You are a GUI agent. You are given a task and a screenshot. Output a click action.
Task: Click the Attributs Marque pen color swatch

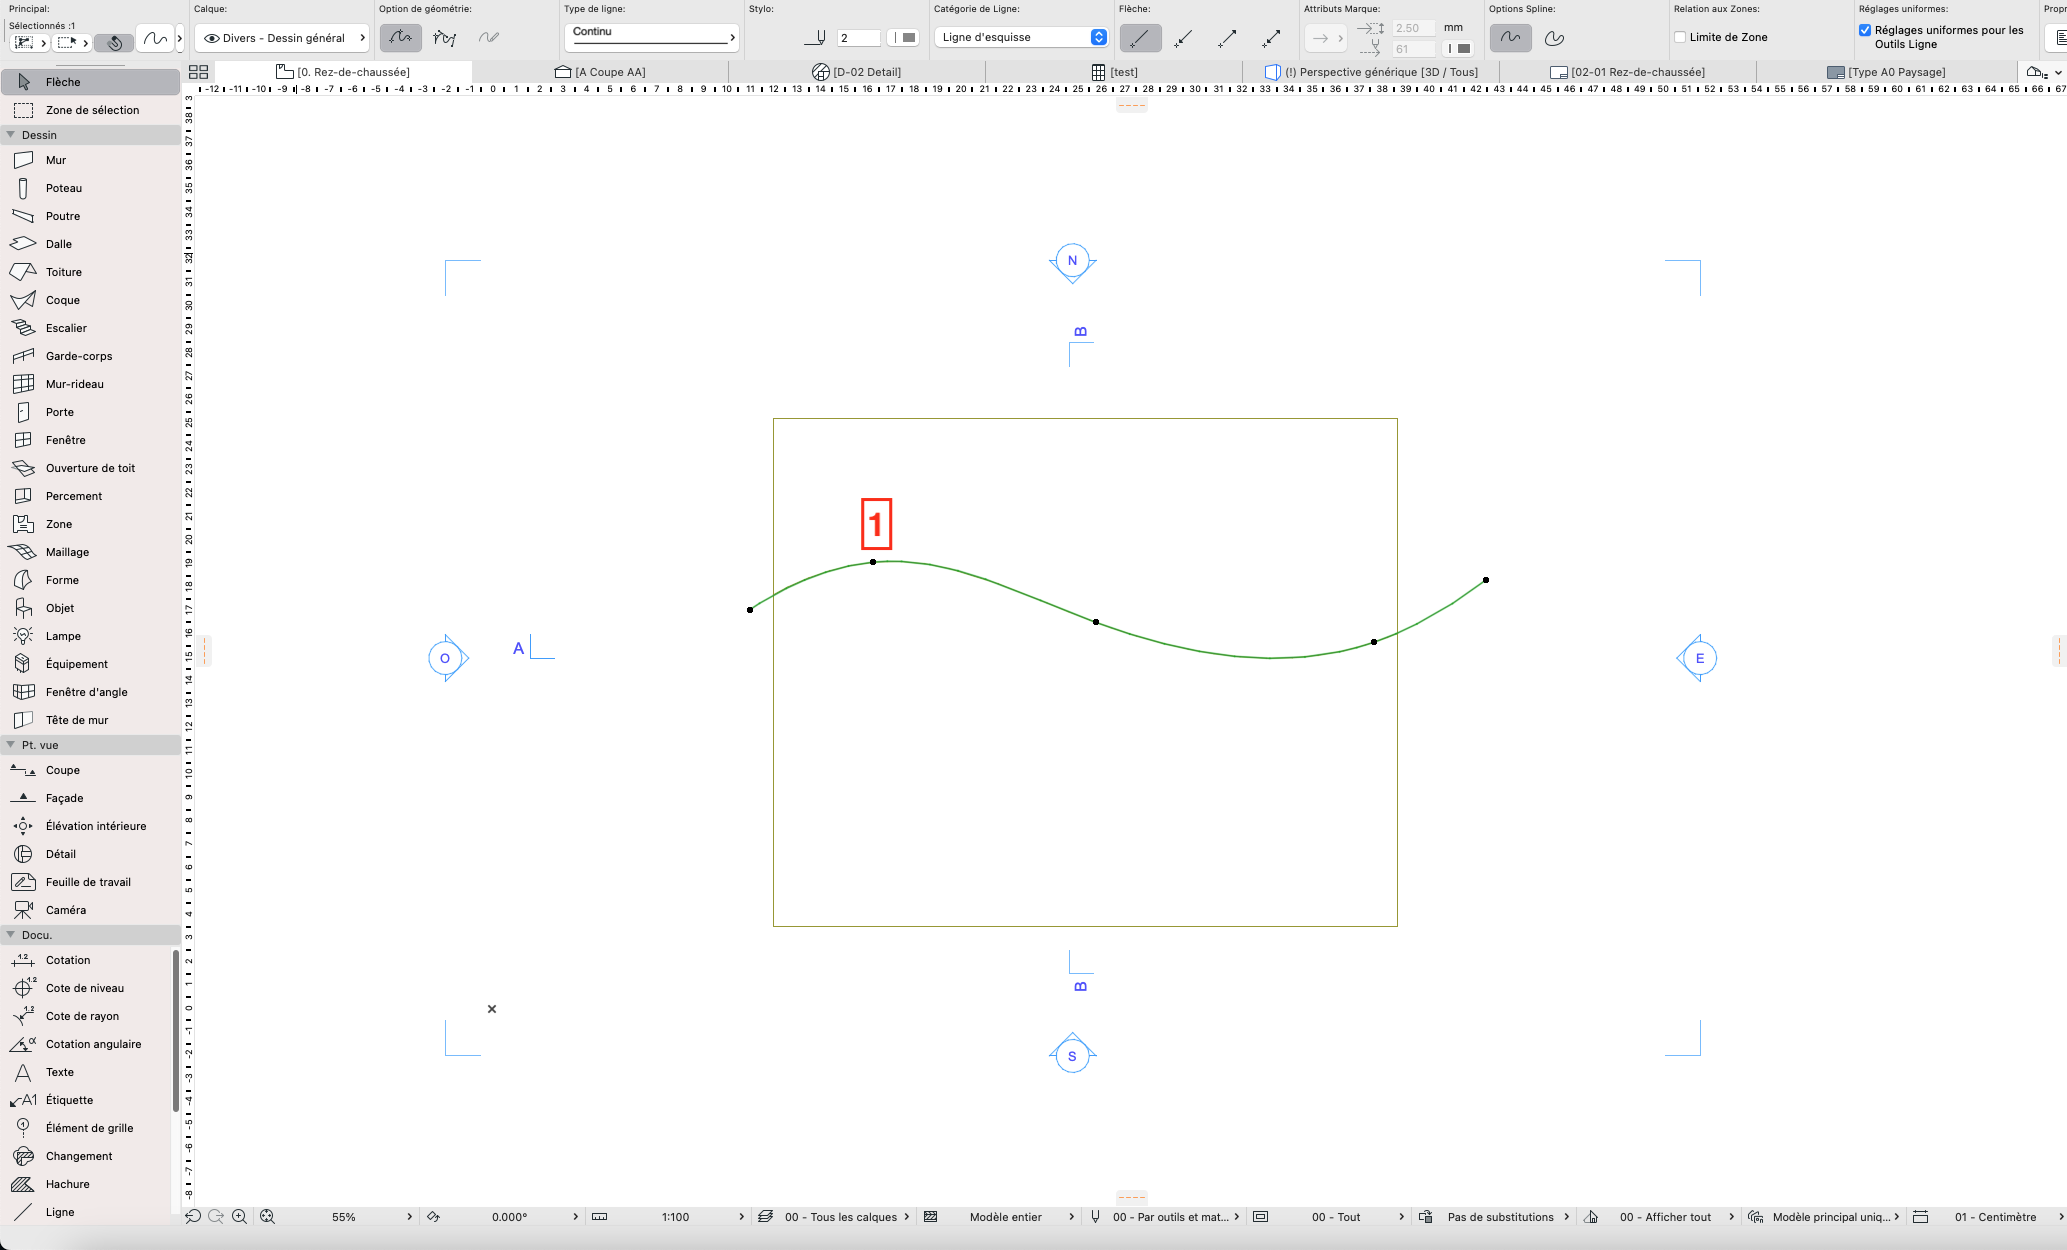click(1459, 48)
